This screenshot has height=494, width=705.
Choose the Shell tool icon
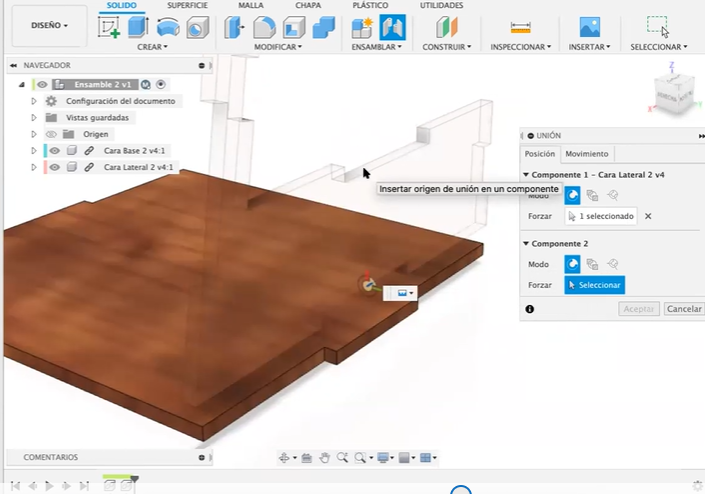[x=294, y=27]
